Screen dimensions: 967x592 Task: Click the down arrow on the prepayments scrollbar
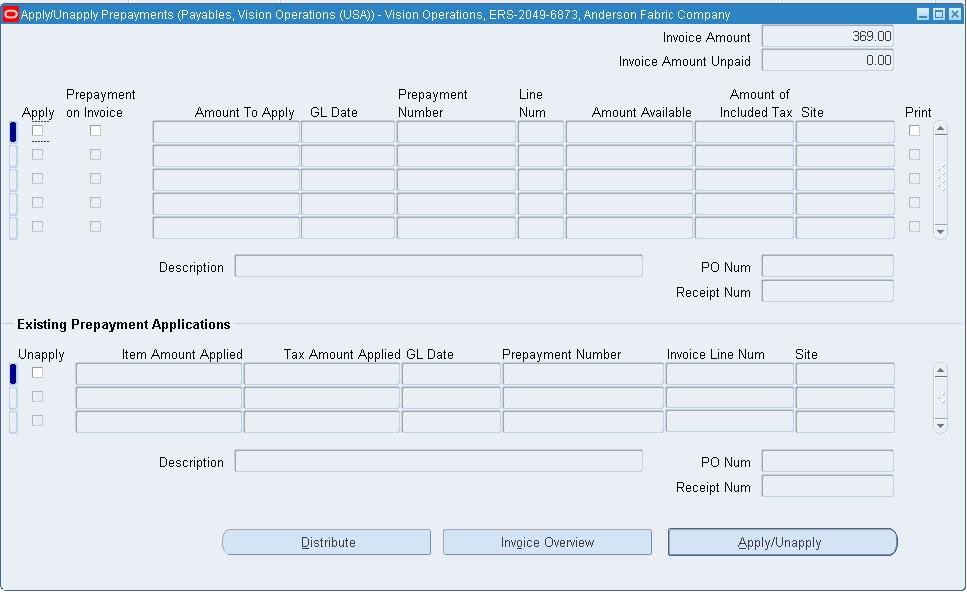coord(940,230)
